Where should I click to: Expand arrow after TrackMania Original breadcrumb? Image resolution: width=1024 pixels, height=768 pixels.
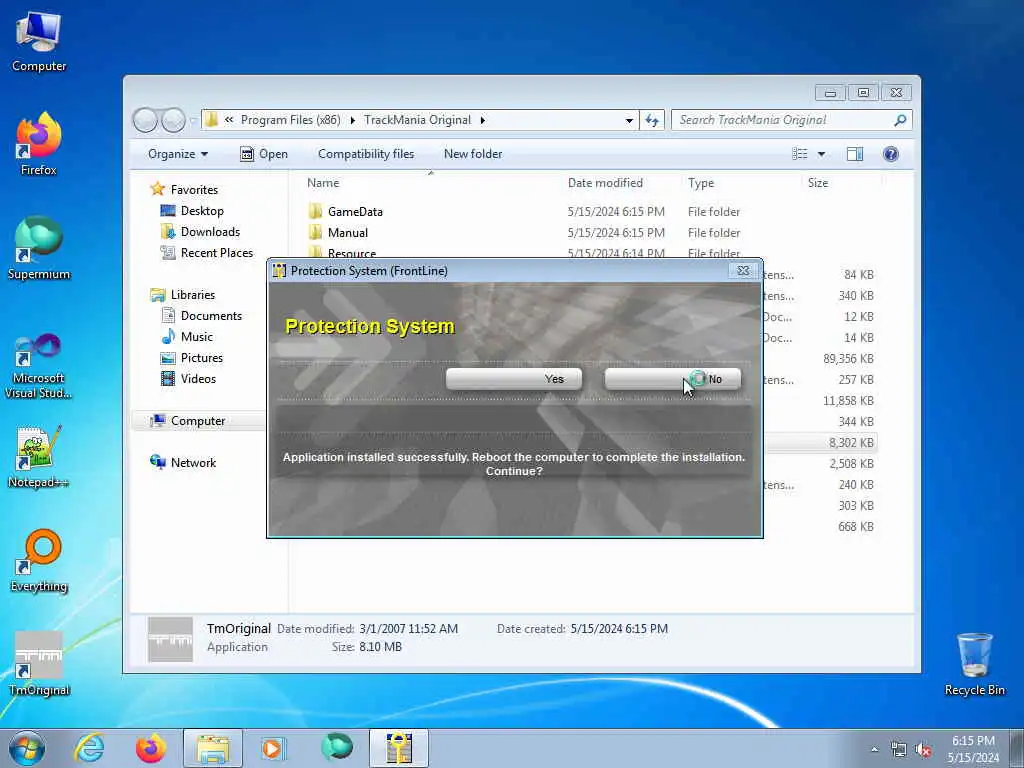point(483,120)
